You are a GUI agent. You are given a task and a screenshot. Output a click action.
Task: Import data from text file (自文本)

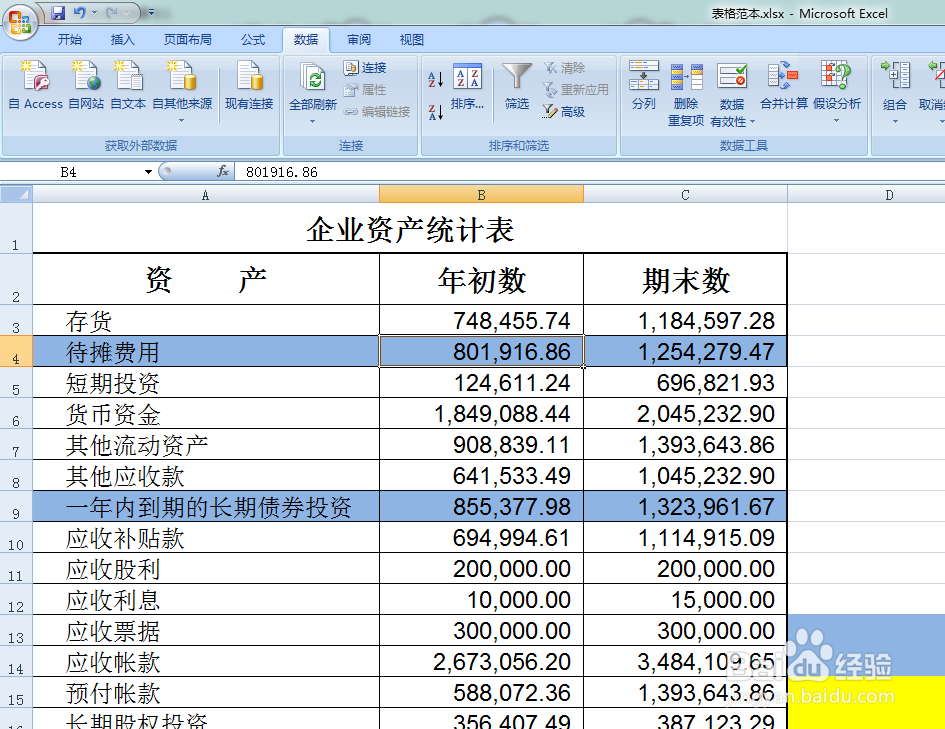click(128, 86)
